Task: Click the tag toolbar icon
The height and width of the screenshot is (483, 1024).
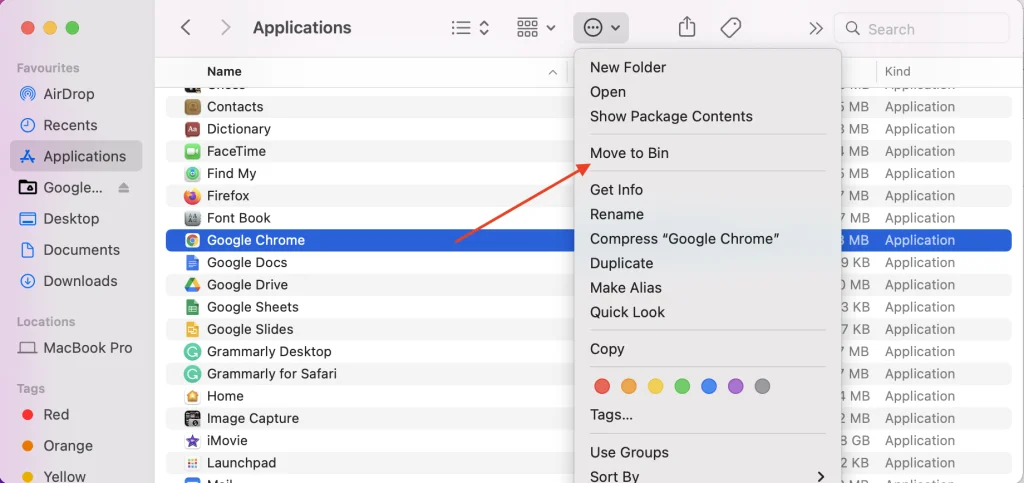Action: [731, 28]
